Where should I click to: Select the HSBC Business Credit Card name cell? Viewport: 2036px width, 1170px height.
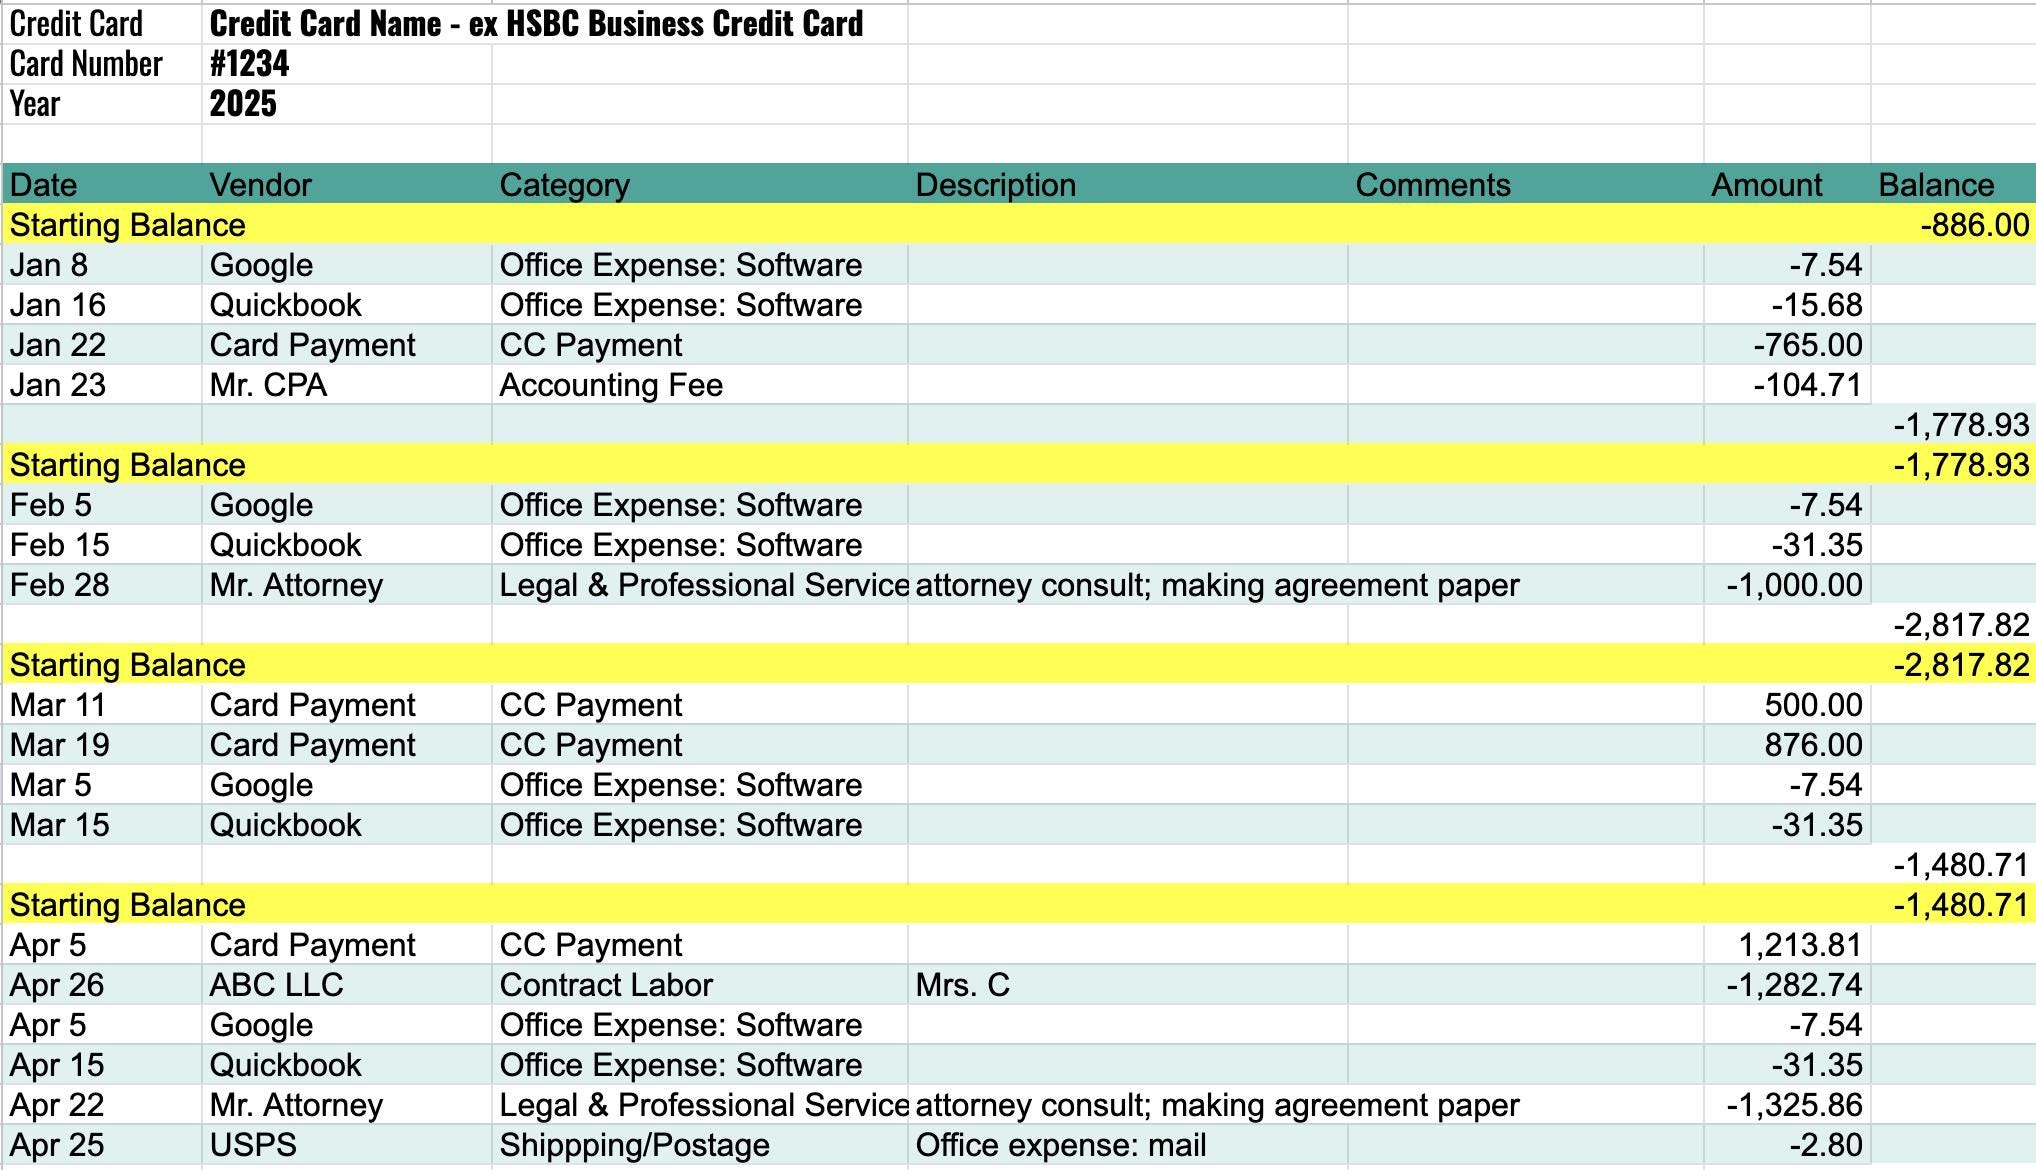(x=536, y=24)
